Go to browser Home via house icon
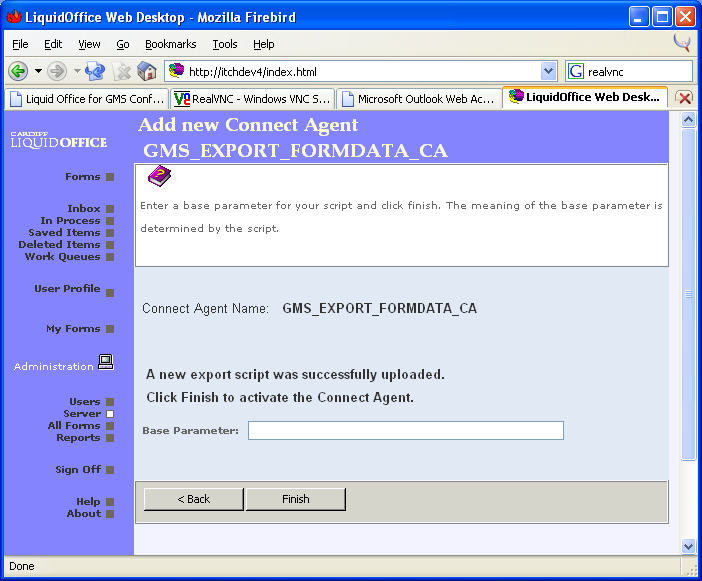Screen dimensions: 702x581 coord(147,71)
